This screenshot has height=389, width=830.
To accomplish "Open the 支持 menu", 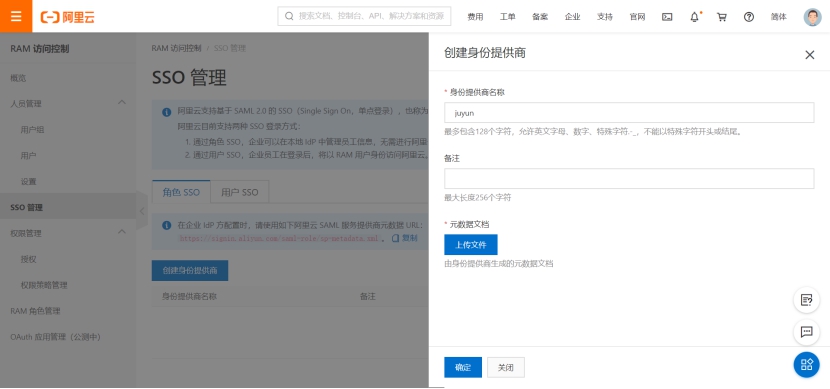I will pos(605,16).
